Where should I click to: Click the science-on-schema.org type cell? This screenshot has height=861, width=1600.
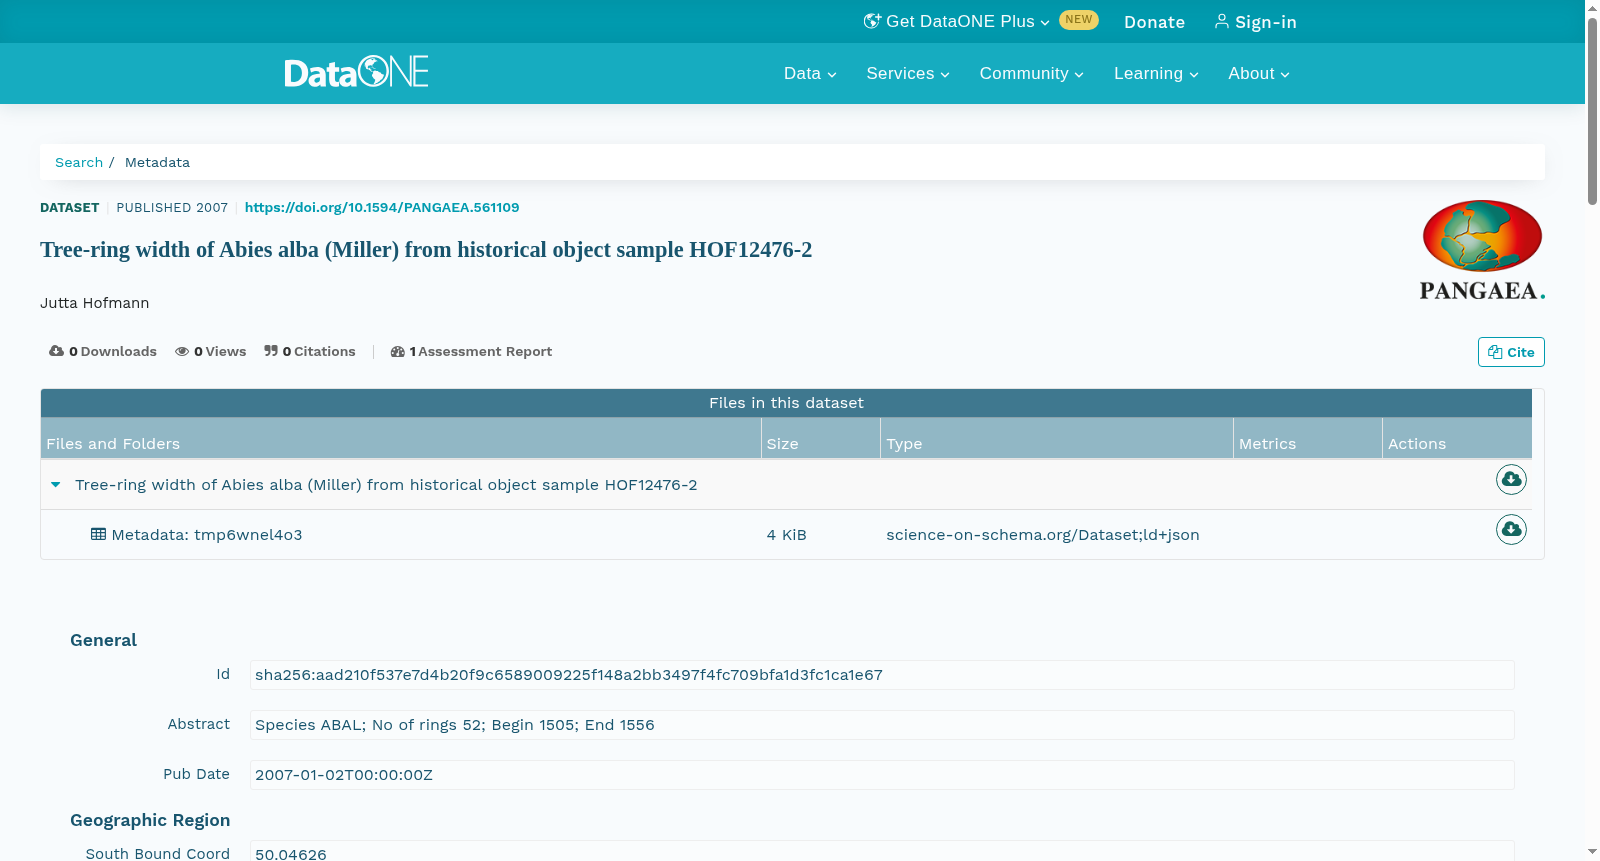(x=1043, y=535)
